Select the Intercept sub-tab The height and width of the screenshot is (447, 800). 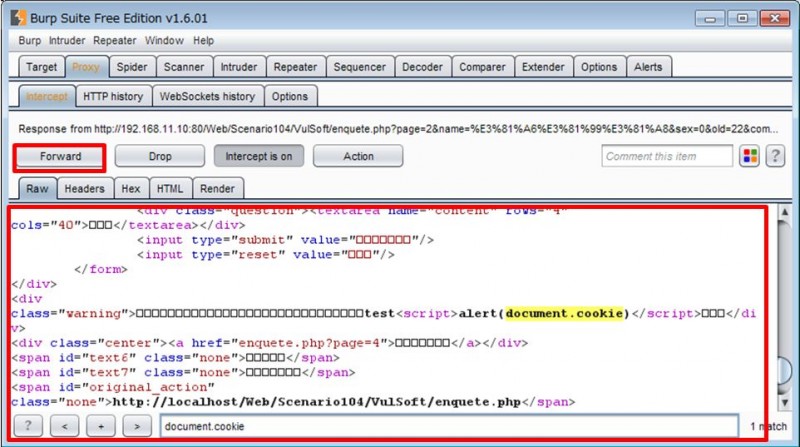(x=47, y=96)
